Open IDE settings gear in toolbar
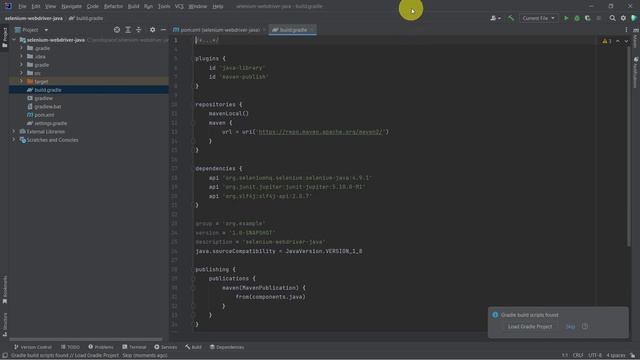 click(623, 18)
